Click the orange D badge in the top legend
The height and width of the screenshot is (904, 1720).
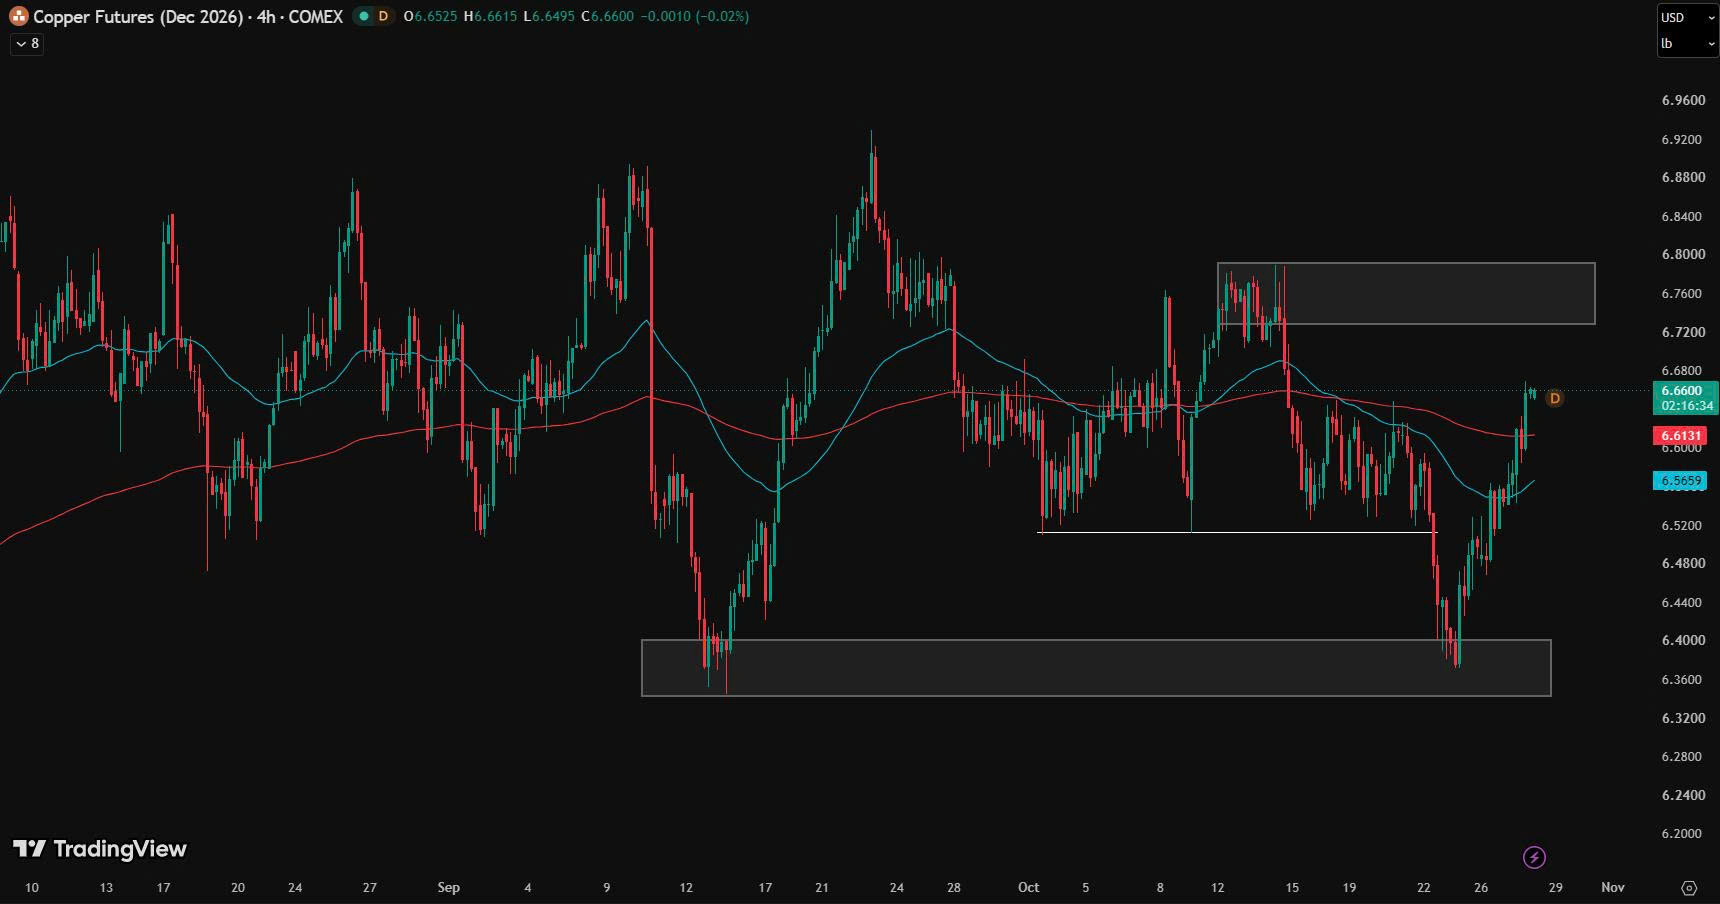[x=383, y=16]
